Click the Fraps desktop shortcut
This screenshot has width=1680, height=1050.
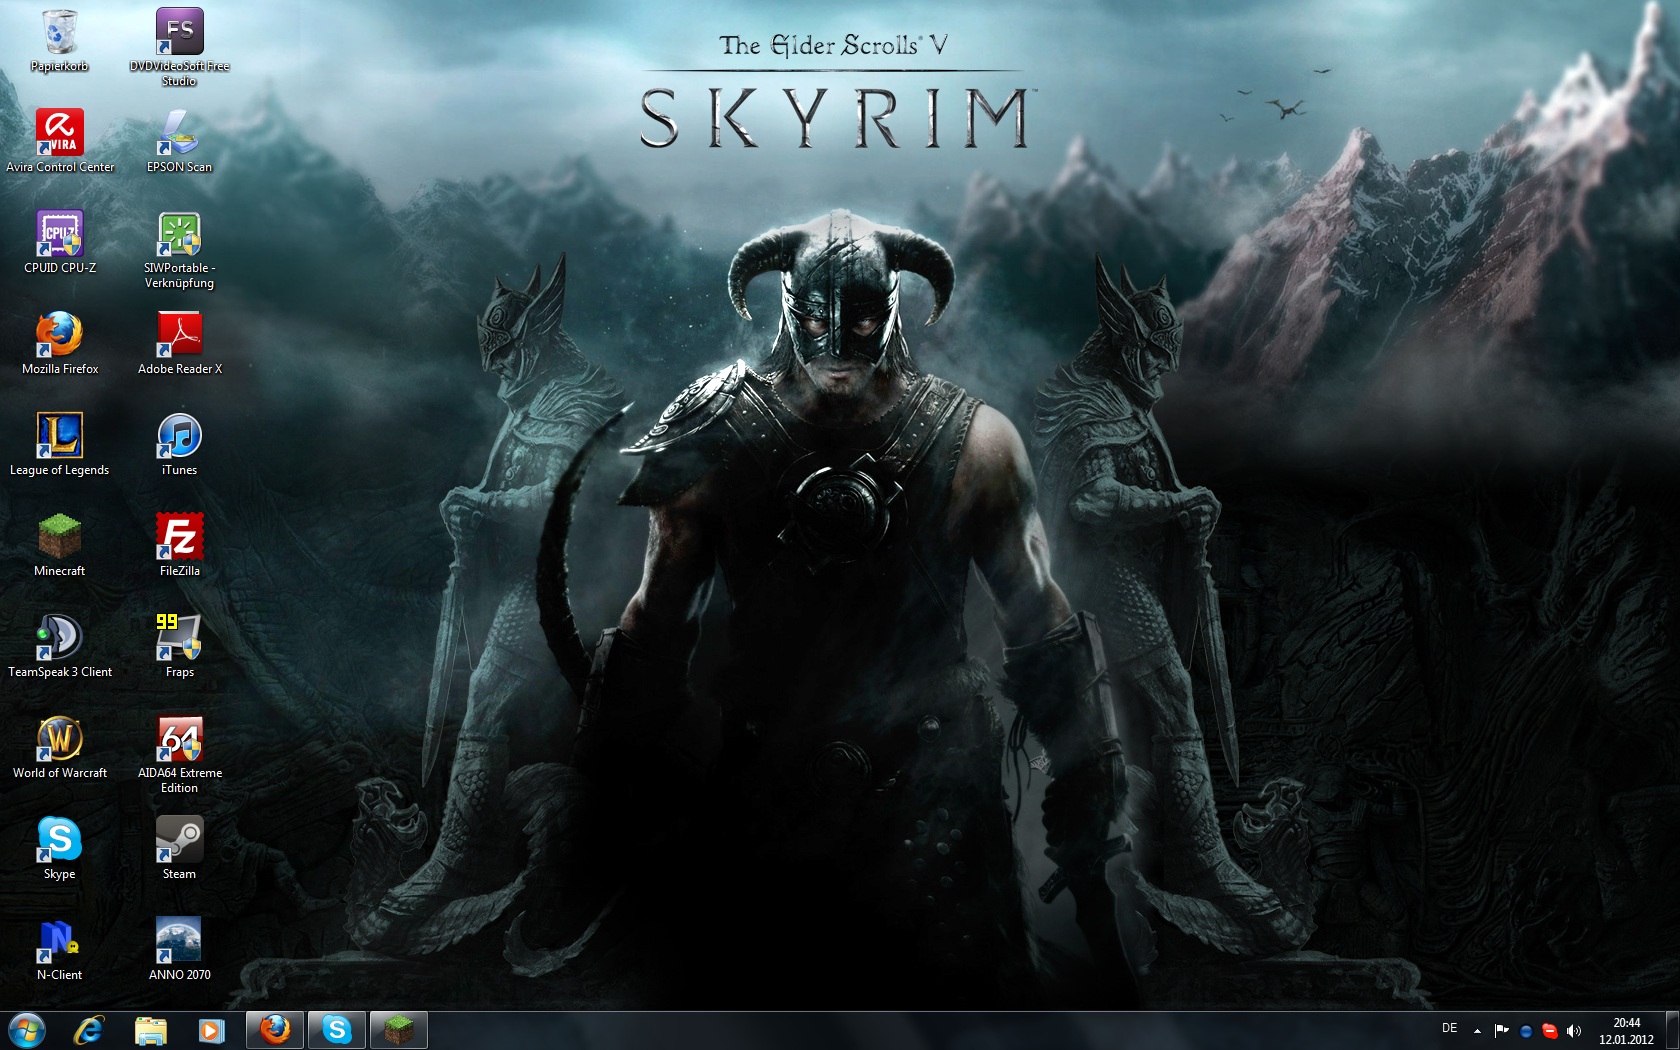point(180,638)
